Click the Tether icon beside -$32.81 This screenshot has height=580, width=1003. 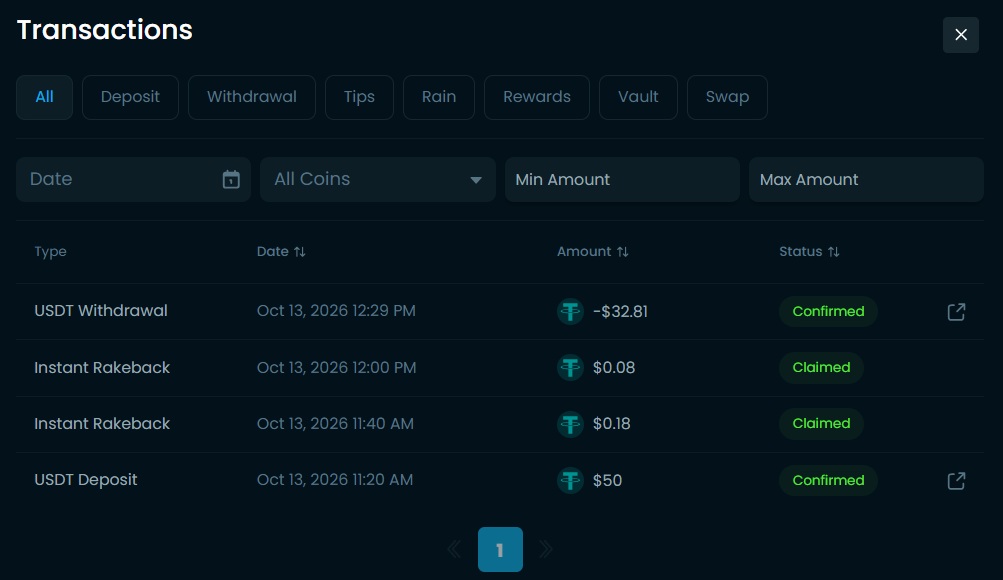point(570,311)
